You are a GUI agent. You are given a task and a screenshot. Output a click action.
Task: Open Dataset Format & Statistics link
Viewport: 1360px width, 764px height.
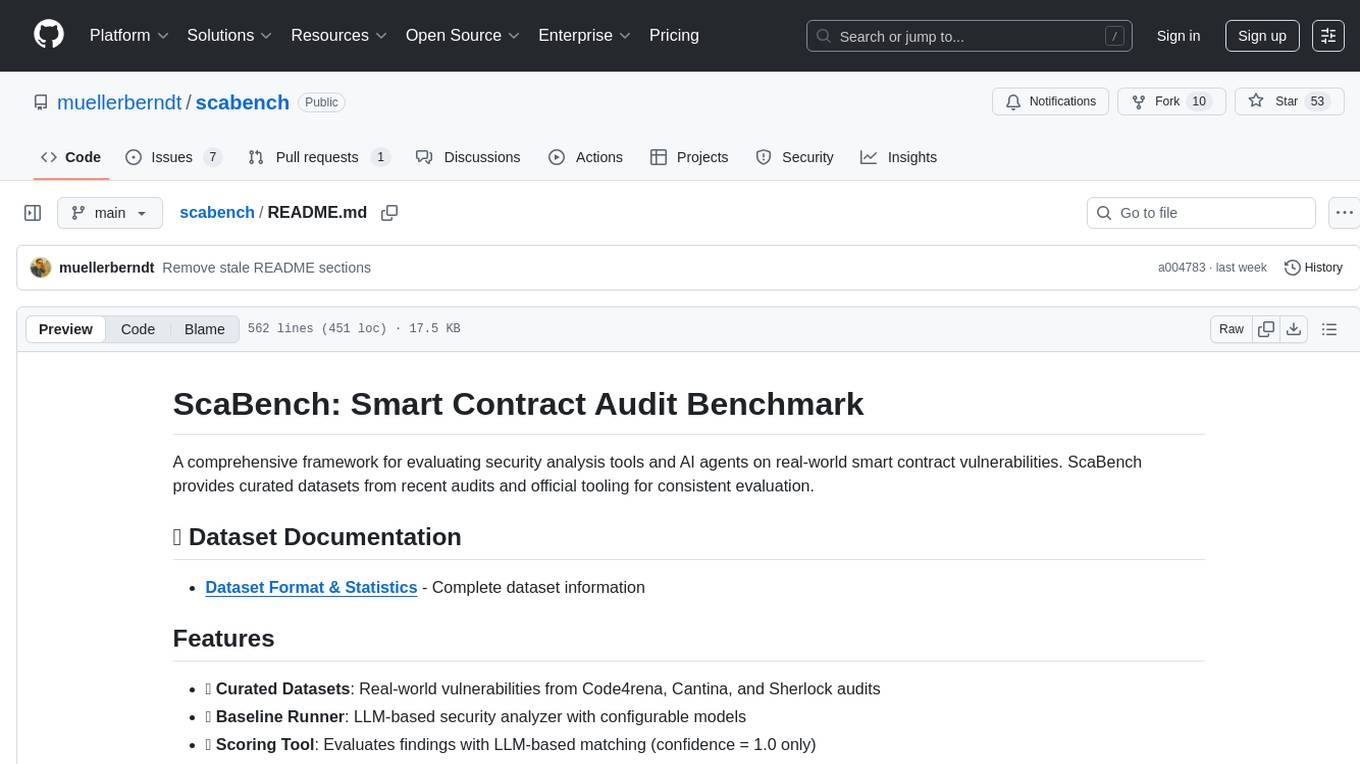[311, 587]
